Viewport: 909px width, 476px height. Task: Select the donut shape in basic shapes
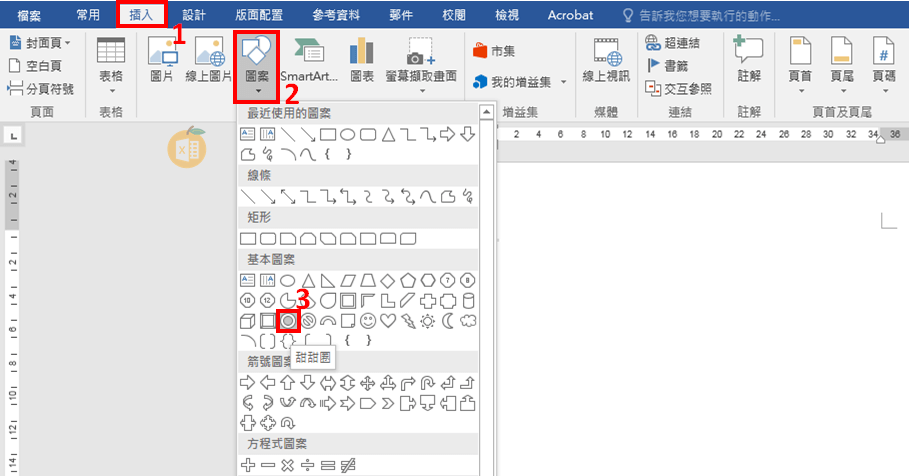288,321
